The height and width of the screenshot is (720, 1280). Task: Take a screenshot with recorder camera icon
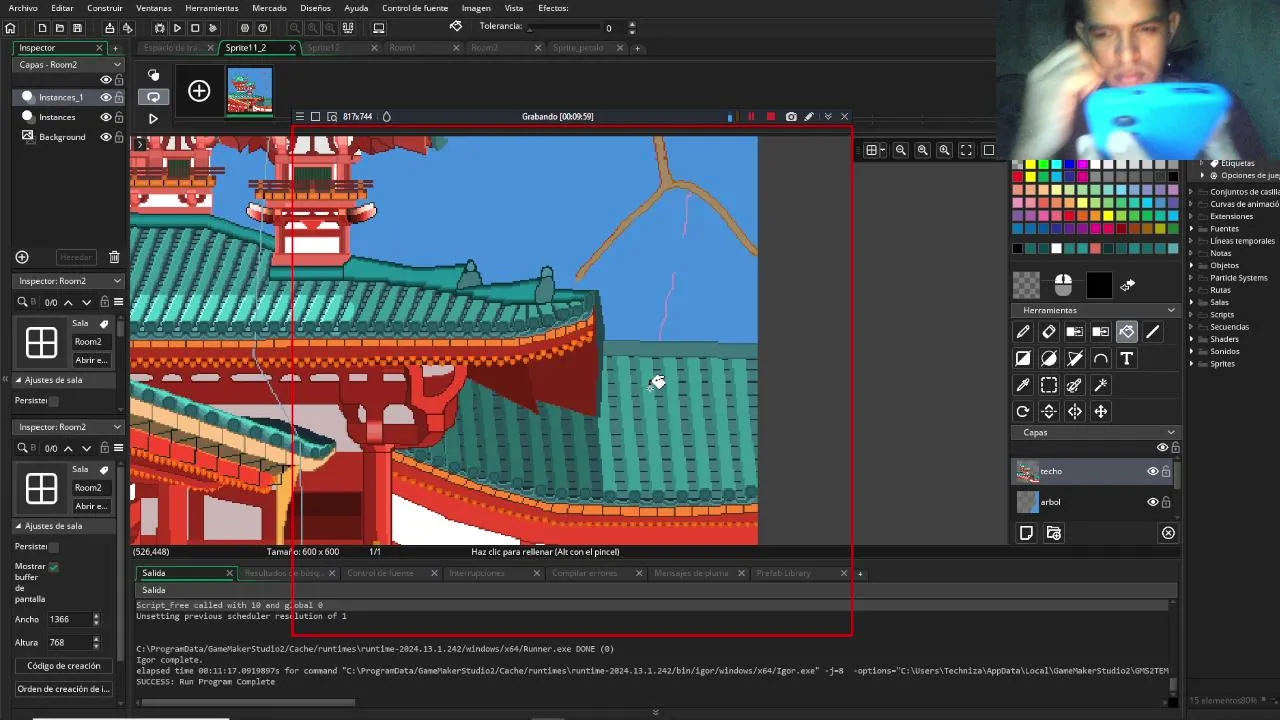(791, 117)
